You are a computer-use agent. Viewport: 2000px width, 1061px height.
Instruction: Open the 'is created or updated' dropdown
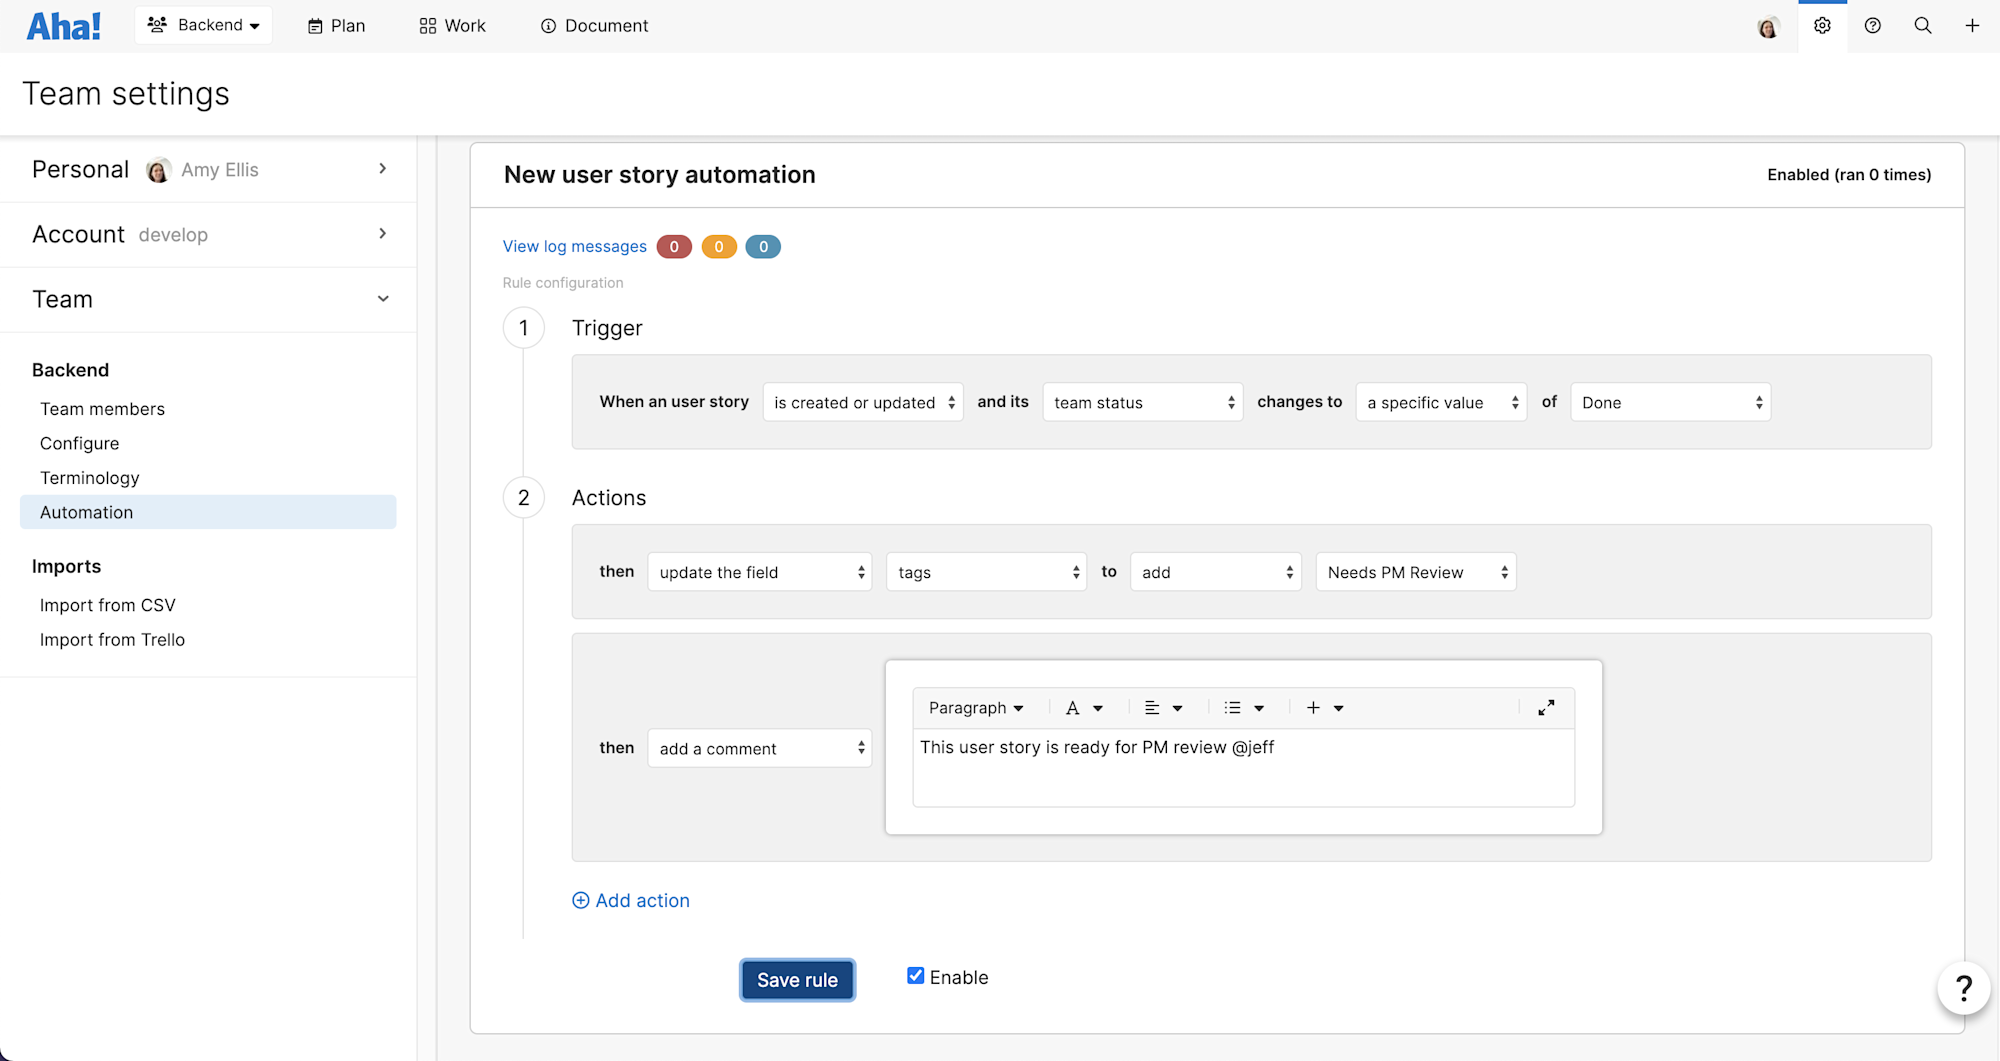[x=862, y=402]
